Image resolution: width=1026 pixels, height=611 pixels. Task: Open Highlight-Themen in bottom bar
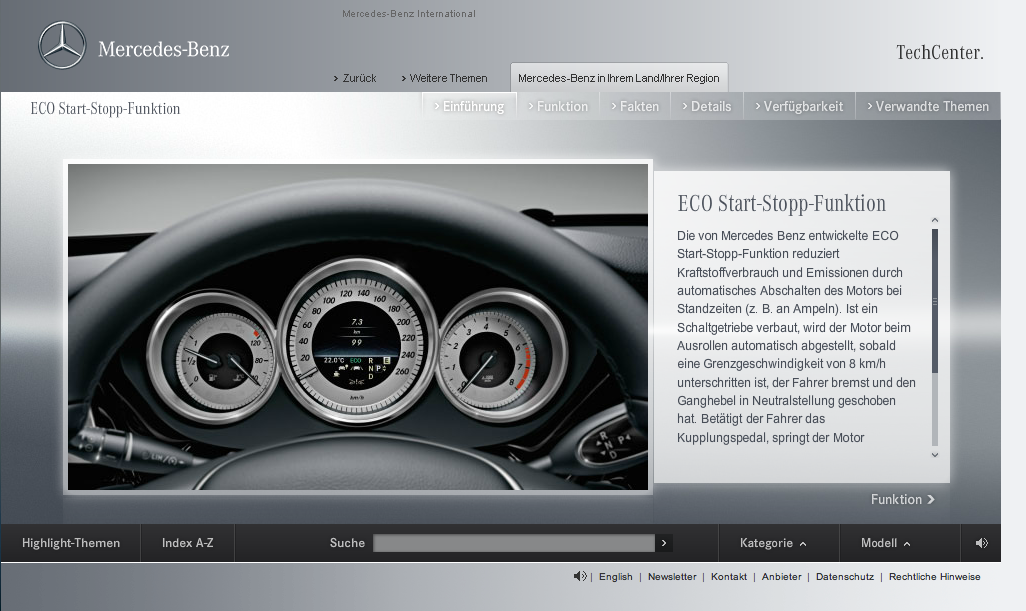[71, 543]
